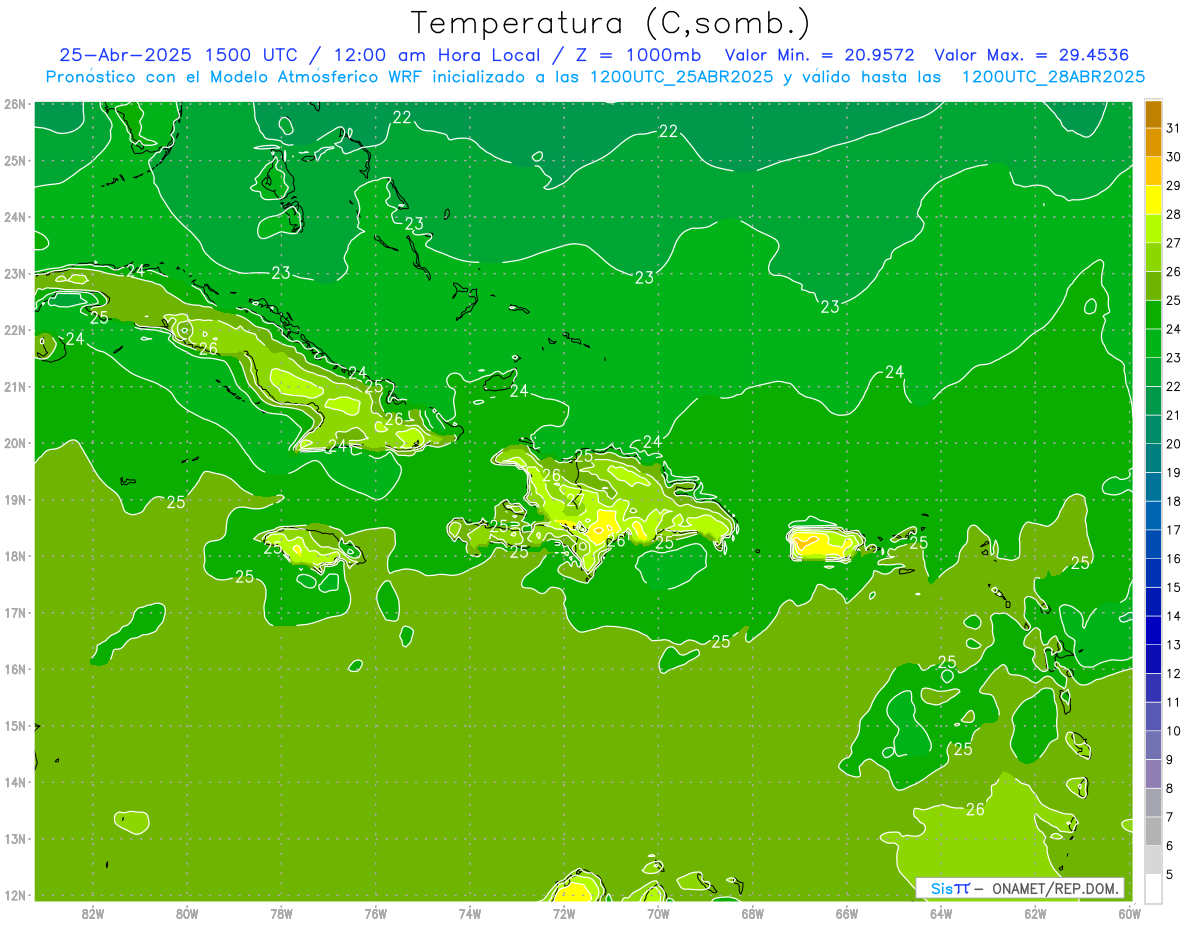Click the 'Z = 1000mb' level text
The width and height of the screenshot is (1200, 927).
[641, 55]
